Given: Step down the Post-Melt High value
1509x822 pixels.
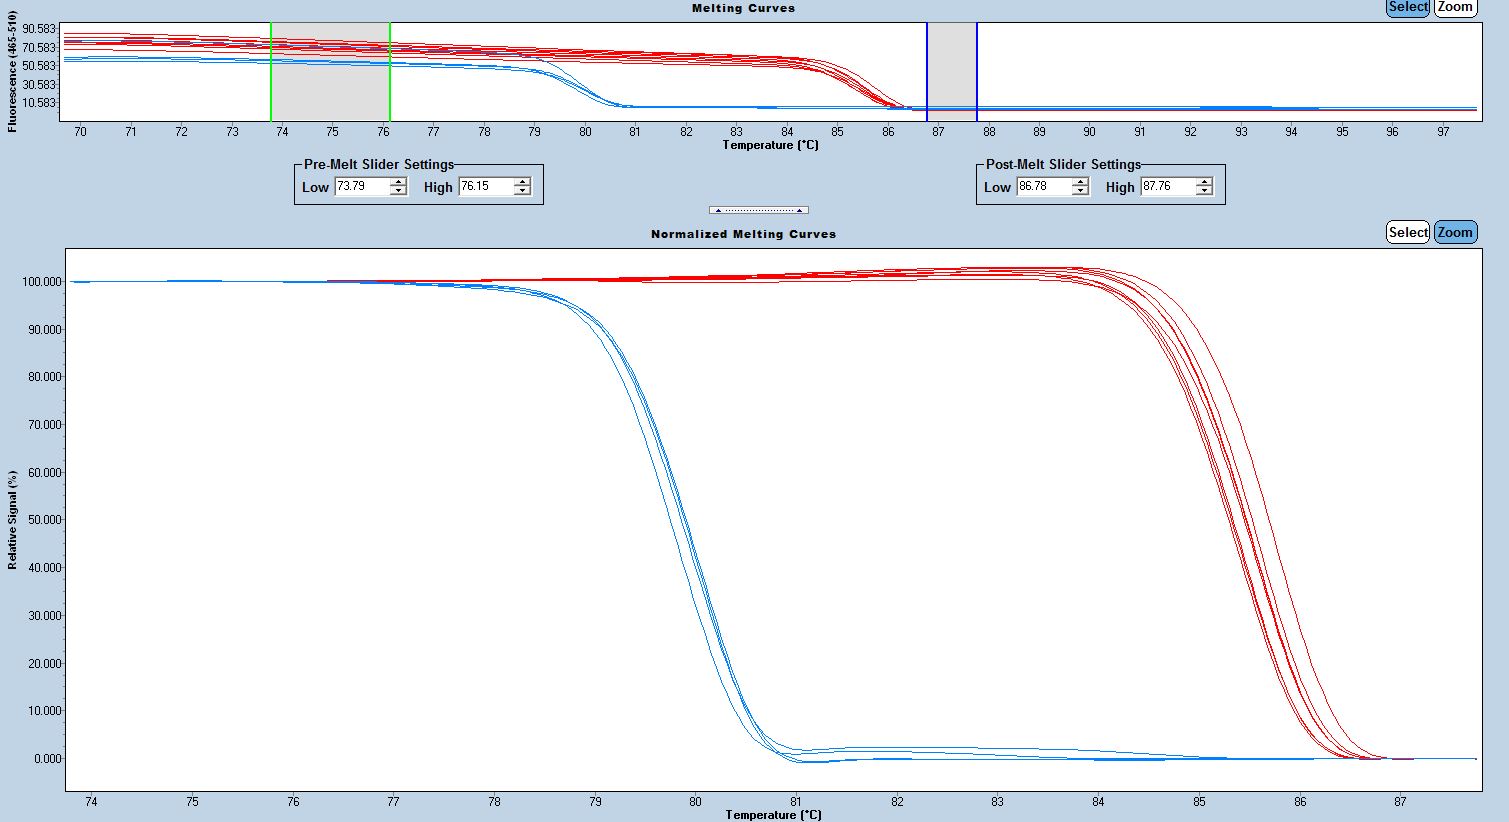Looking at the screenshot, I should [x=1204, y=191].
